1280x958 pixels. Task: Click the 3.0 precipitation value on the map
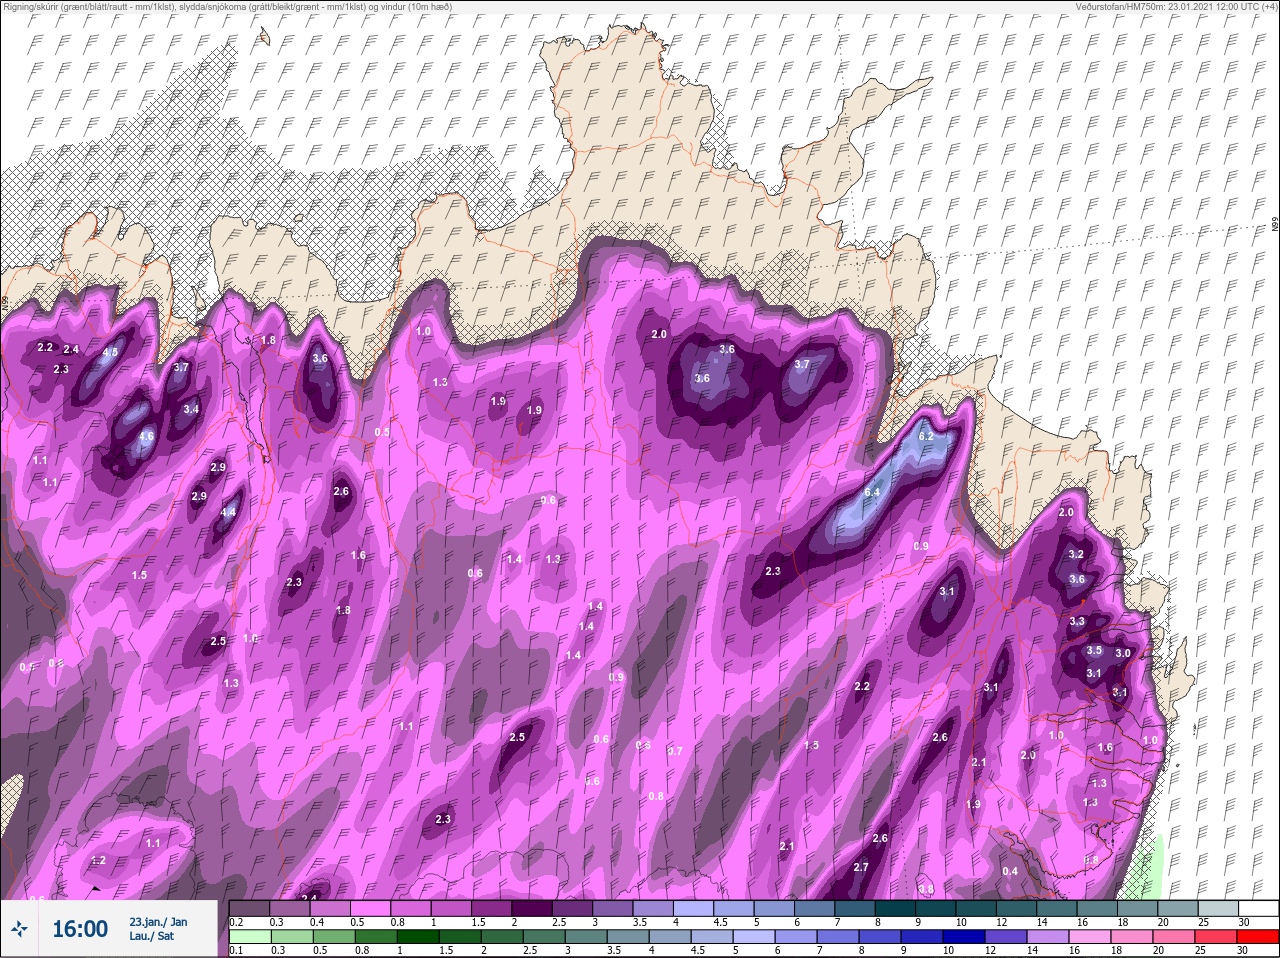point(1123,653)
